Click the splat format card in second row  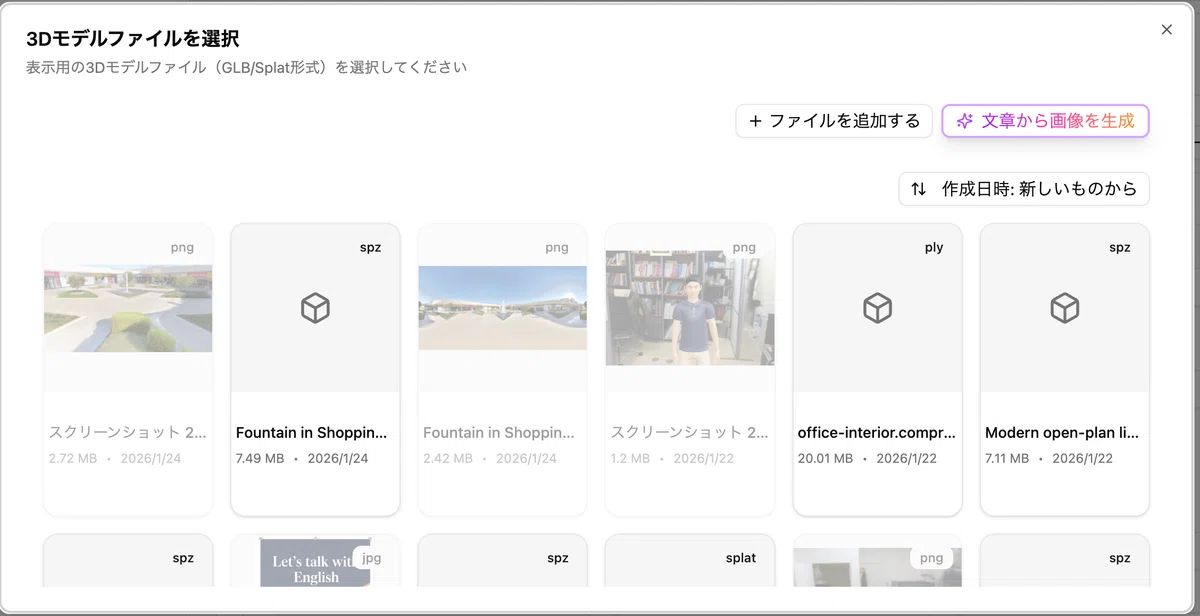coord(690,561)
